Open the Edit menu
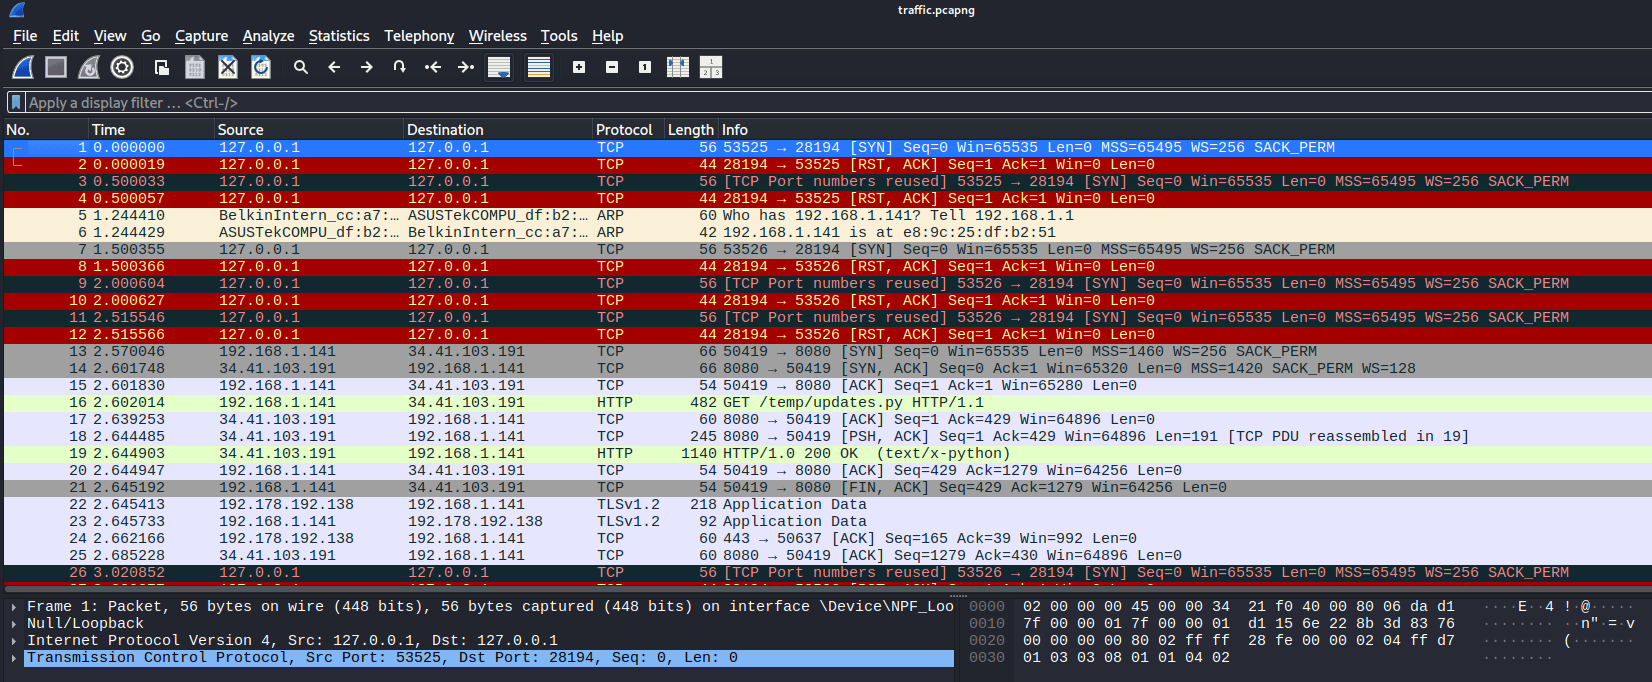The width and height of the screenshot is (1652, 682). point(66,36)
